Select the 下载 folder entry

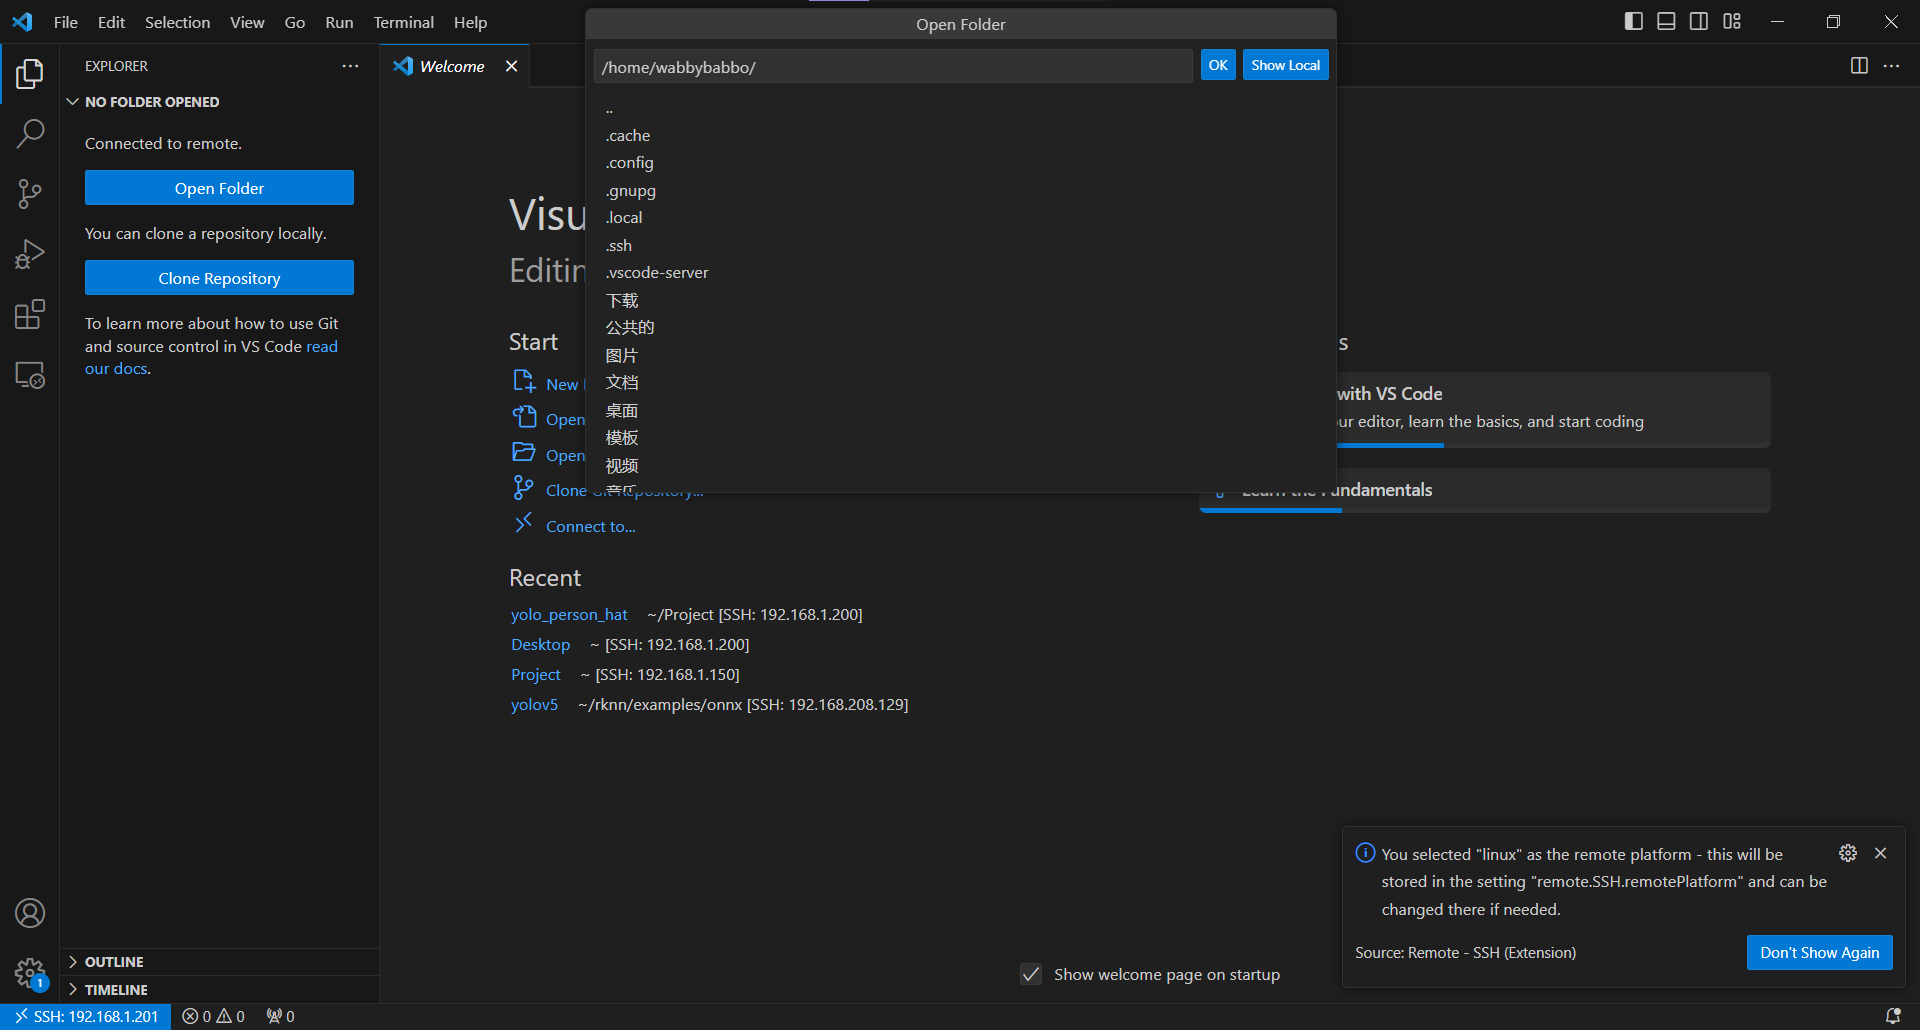[x=961, y=300]
